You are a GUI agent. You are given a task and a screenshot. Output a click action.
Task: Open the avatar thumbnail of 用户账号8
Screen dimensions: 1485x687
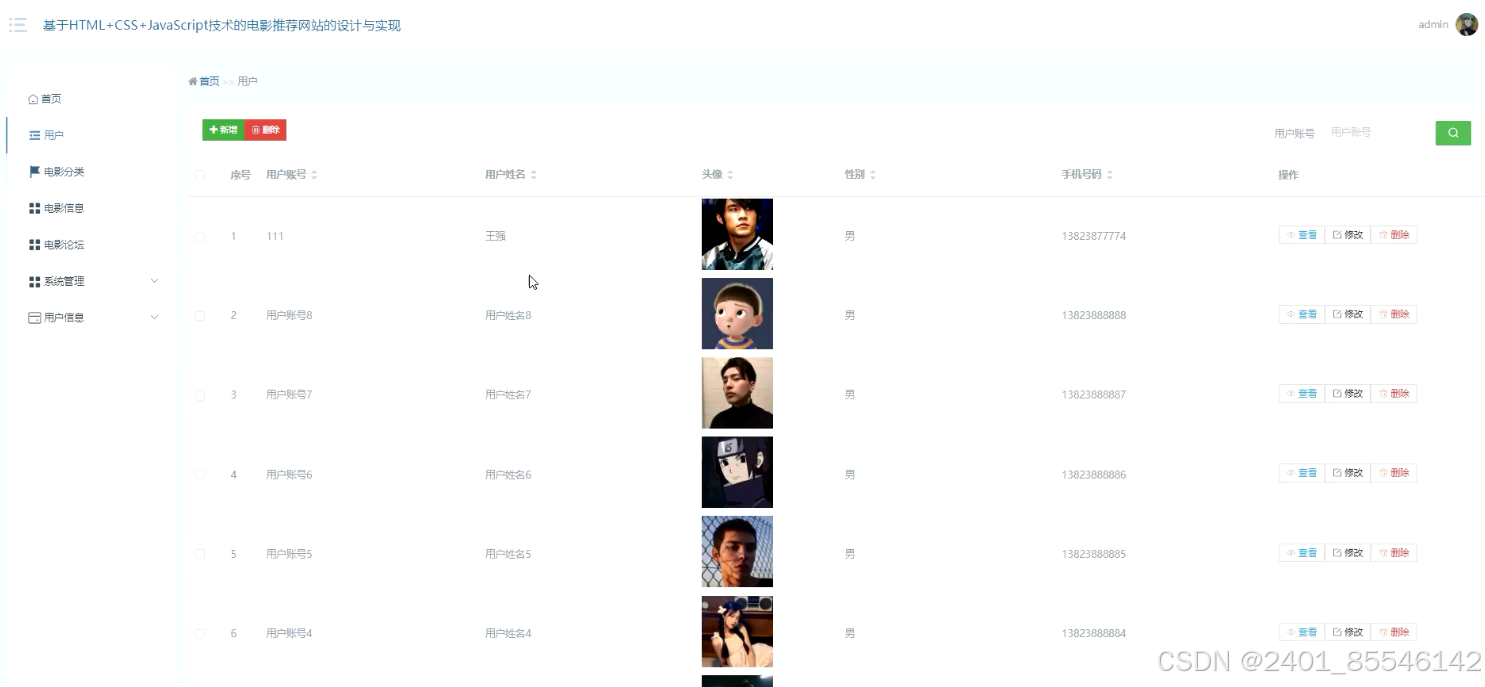click(737, 314)
